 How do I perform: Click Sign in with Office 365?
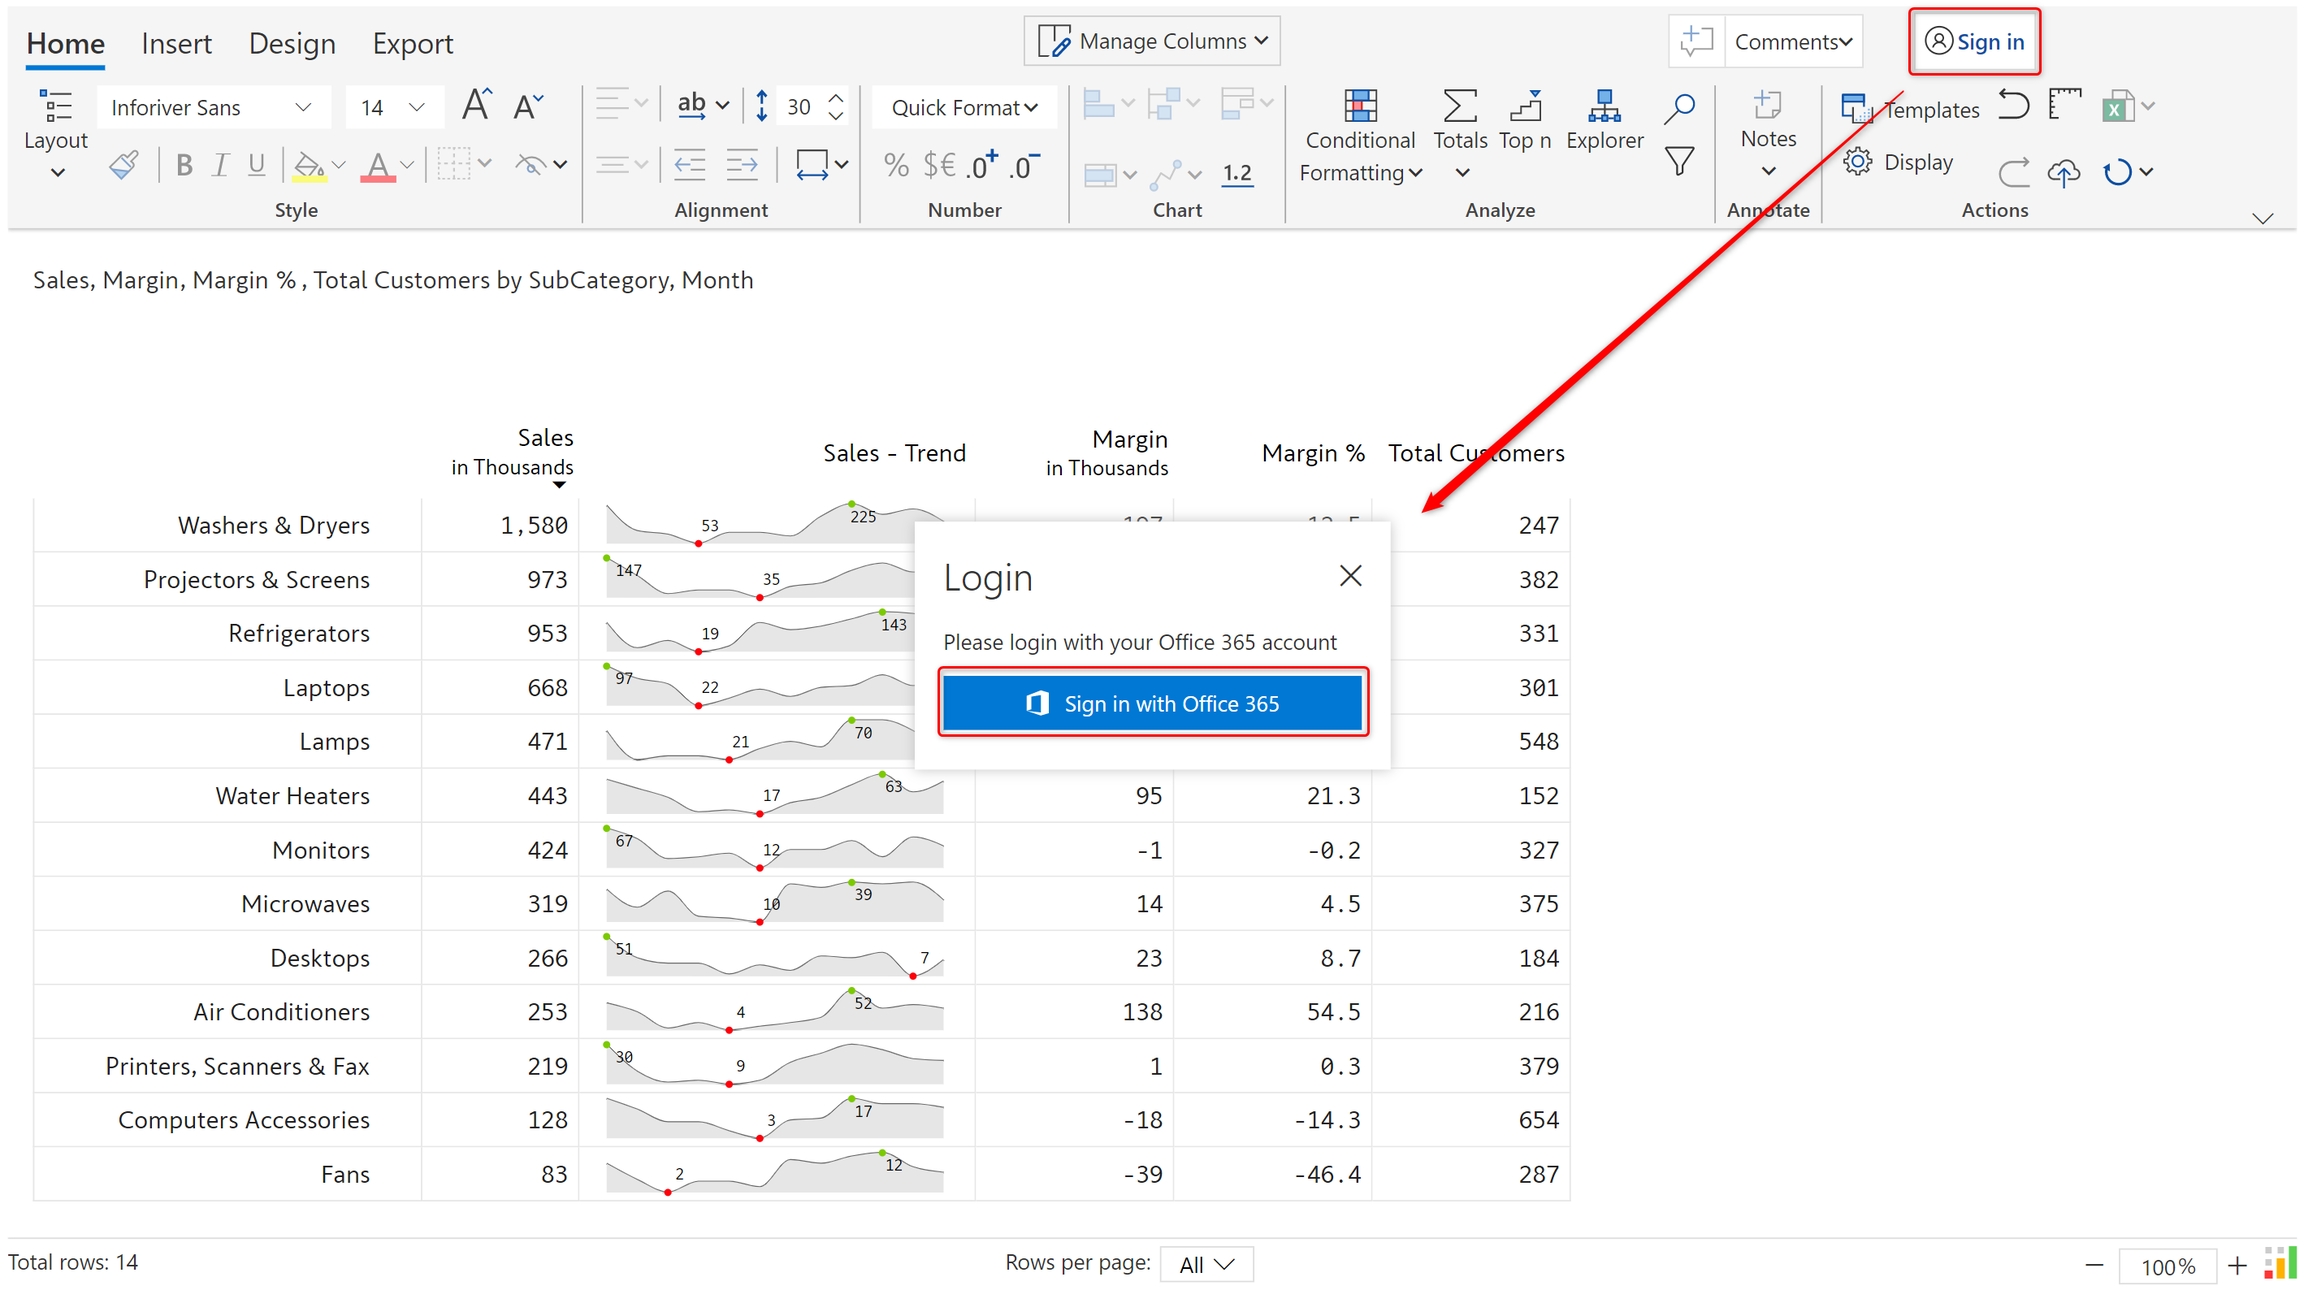pos(1152,703)
